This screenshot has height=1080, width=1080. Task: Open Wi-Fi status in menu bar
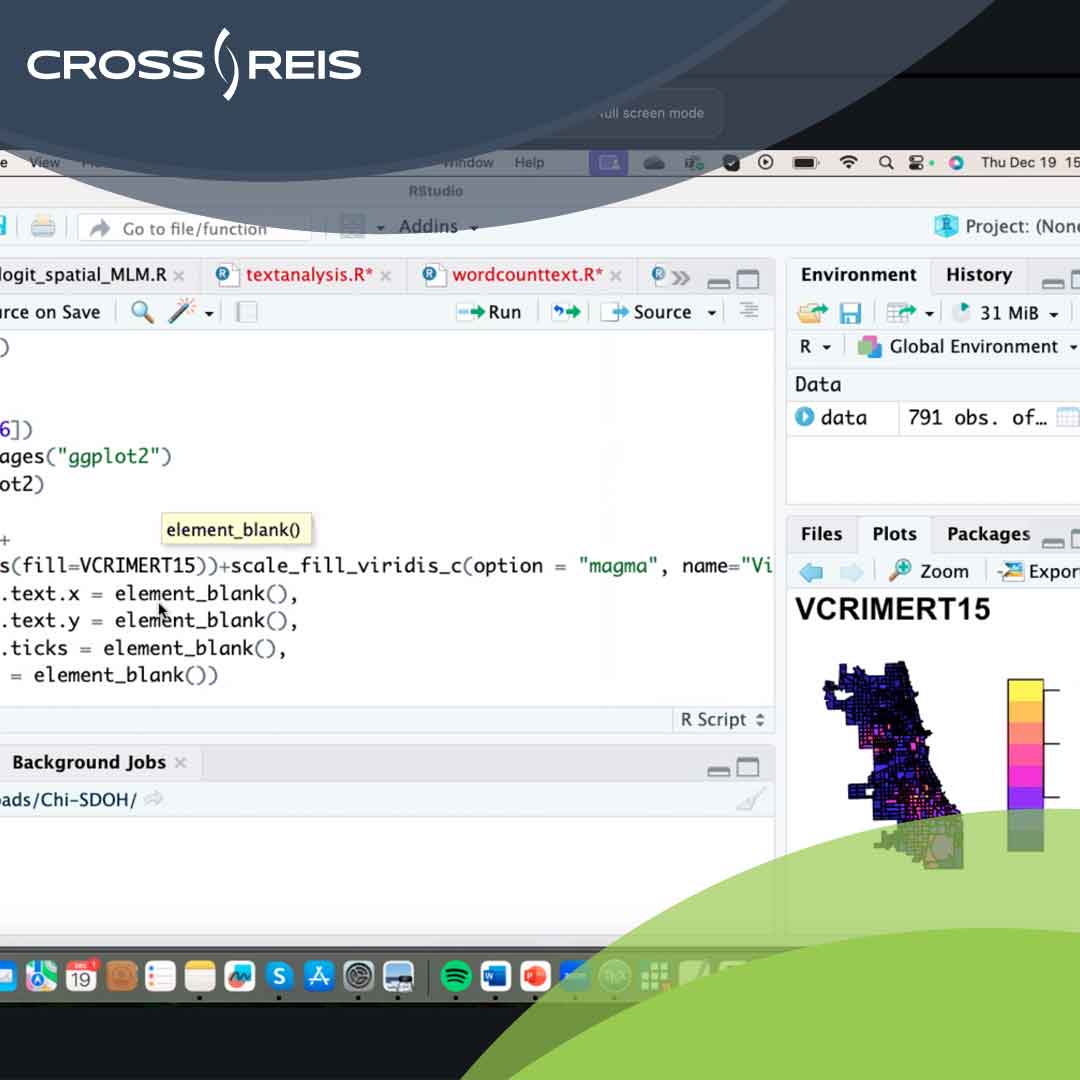(x=848, y=162)
